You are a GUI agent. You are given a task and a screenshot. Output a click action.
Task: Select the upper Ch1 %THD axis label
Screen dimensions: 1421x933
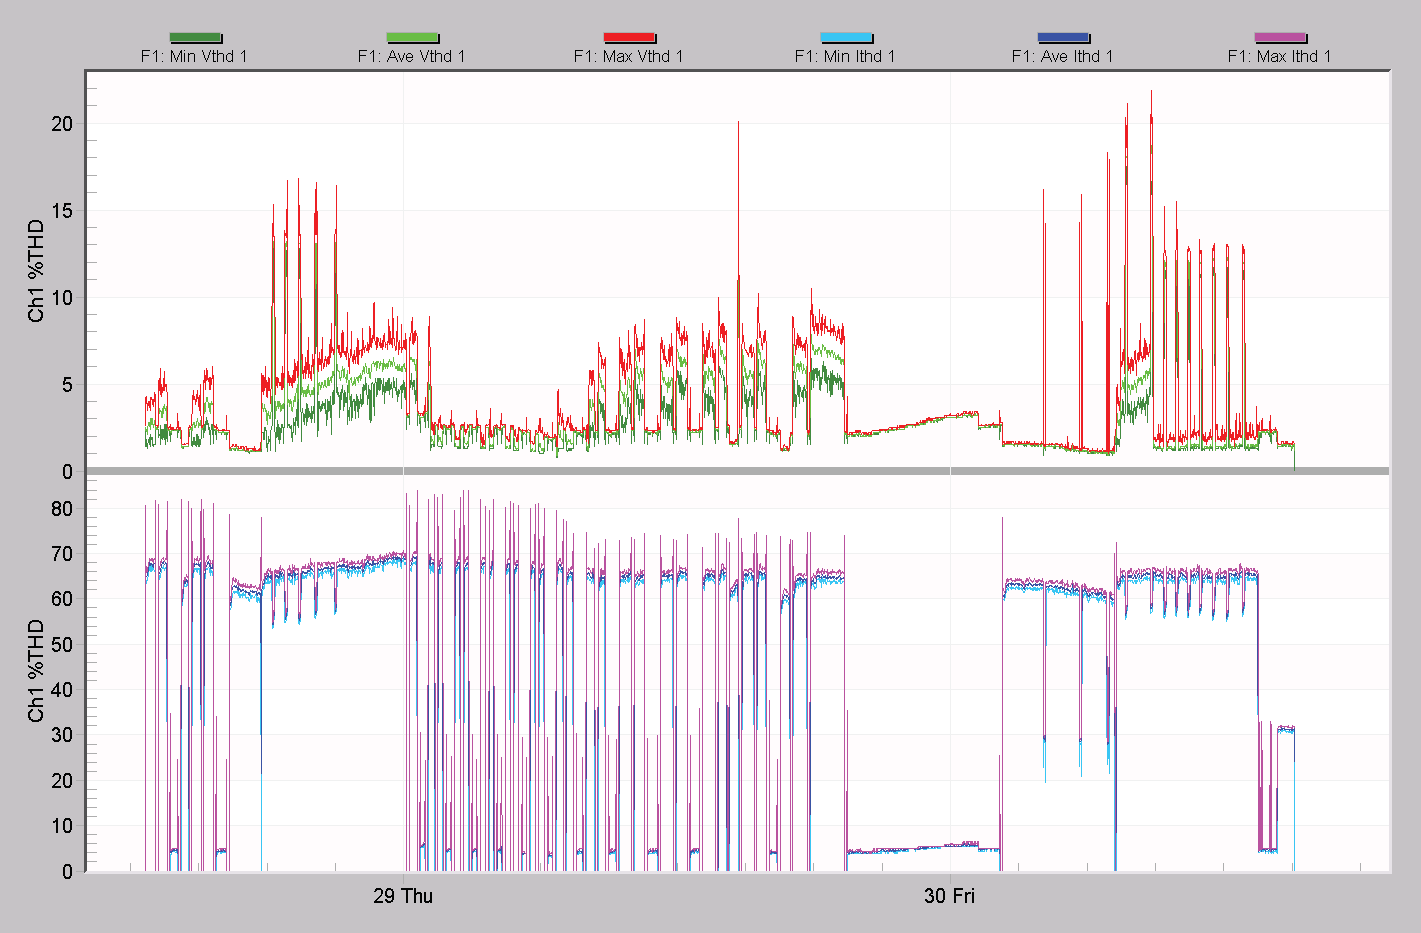pos(36,270)
